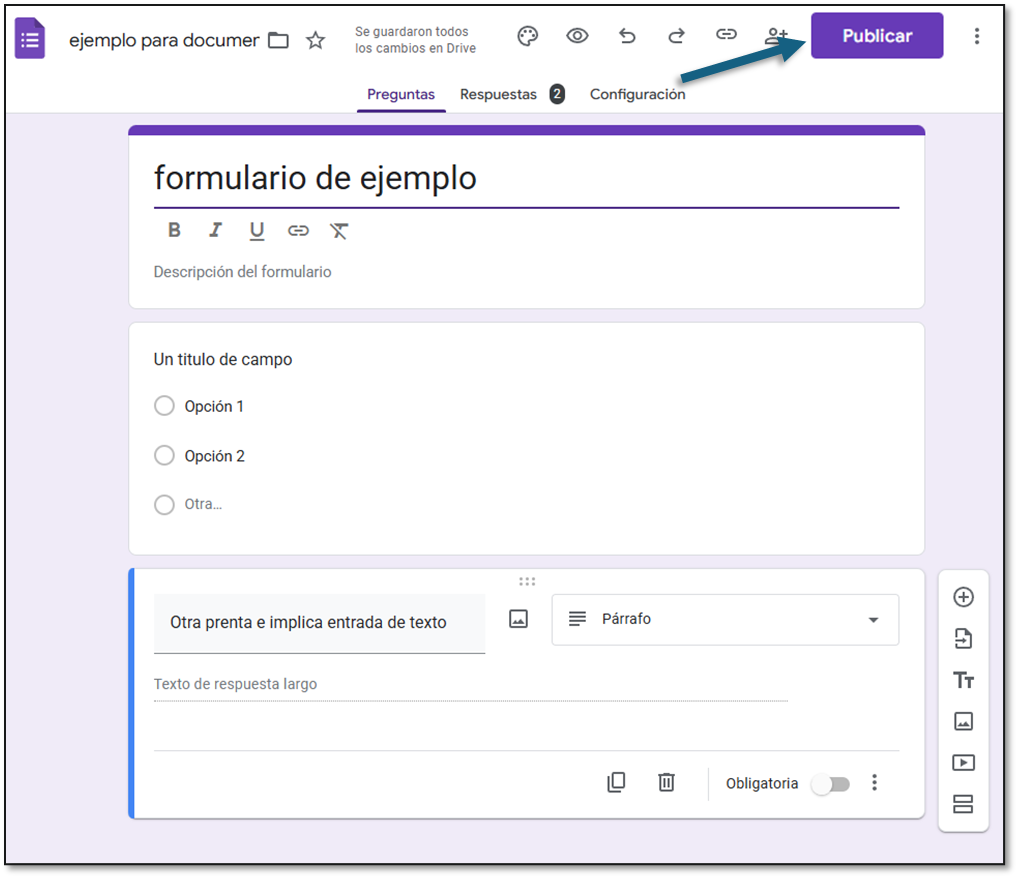Open the Configuración tab
The image size is (1018, 878).
click(x=637, y=95)
